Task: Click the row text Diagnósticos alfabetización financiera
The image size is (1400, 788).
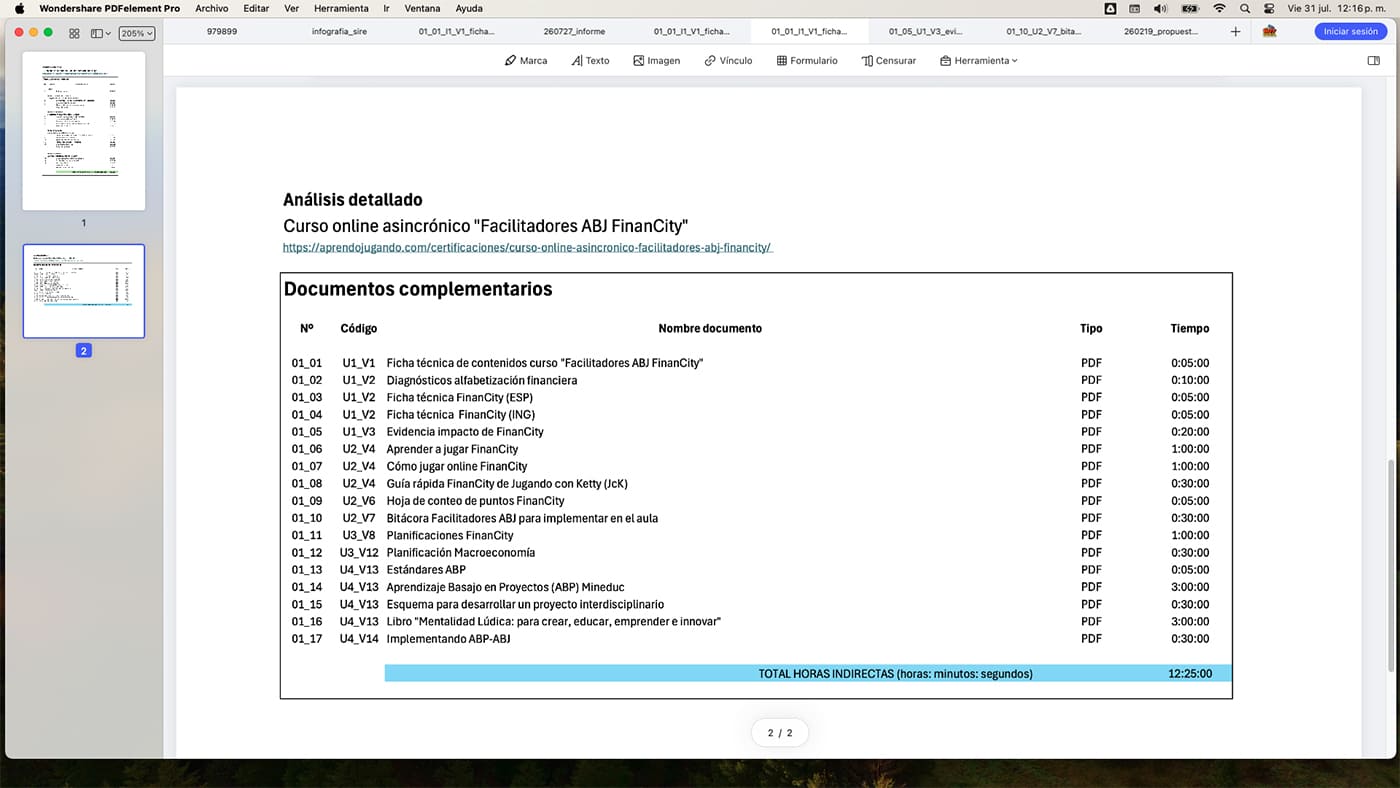Action: [482, 380]
